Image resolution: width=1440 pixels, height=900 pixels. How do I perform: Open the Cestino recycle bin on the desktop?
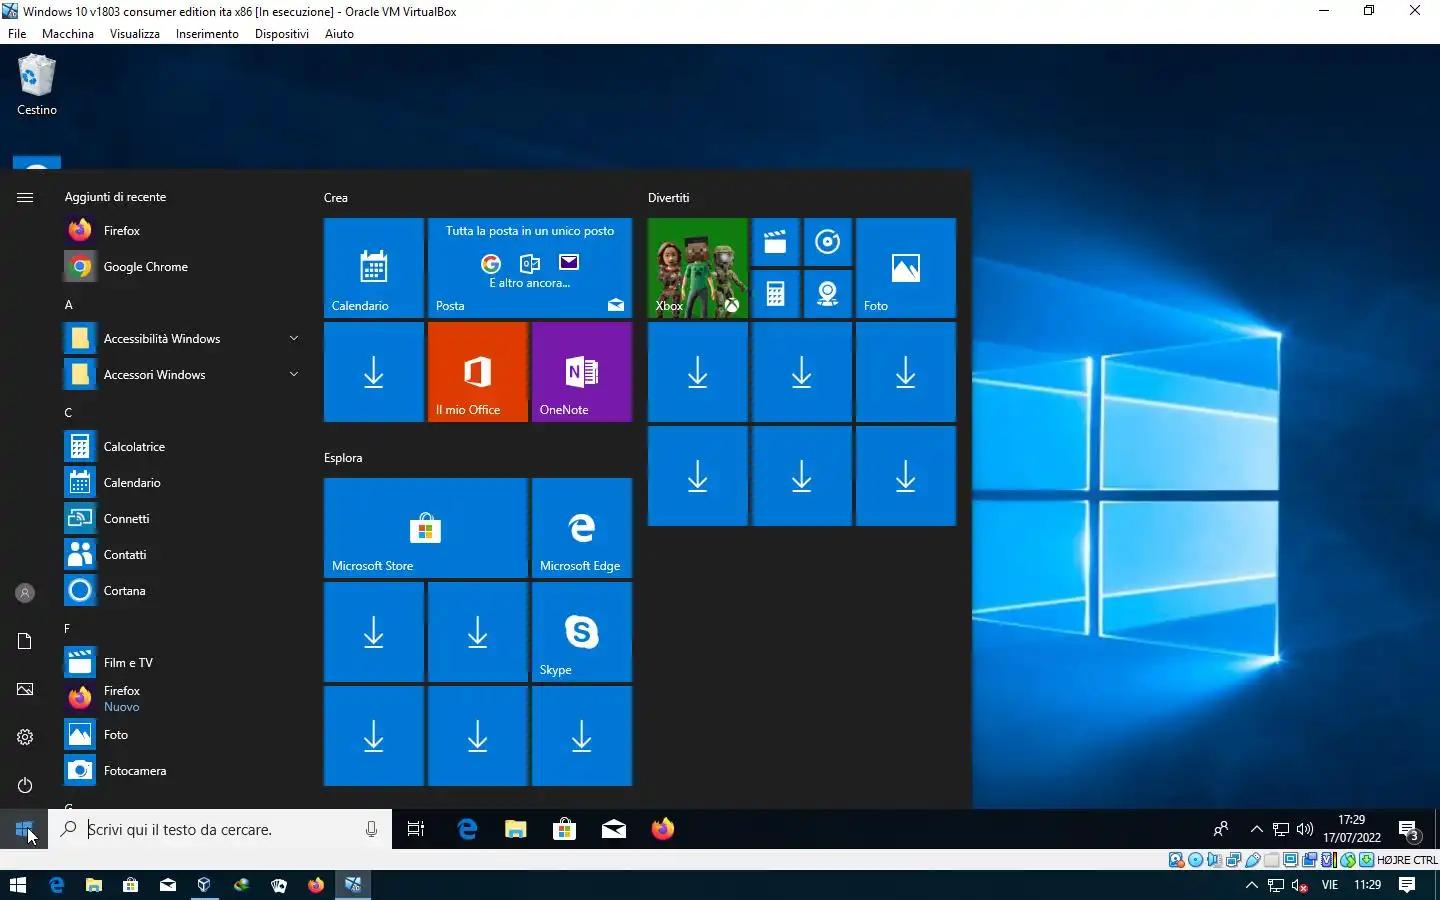pos(37,86)
